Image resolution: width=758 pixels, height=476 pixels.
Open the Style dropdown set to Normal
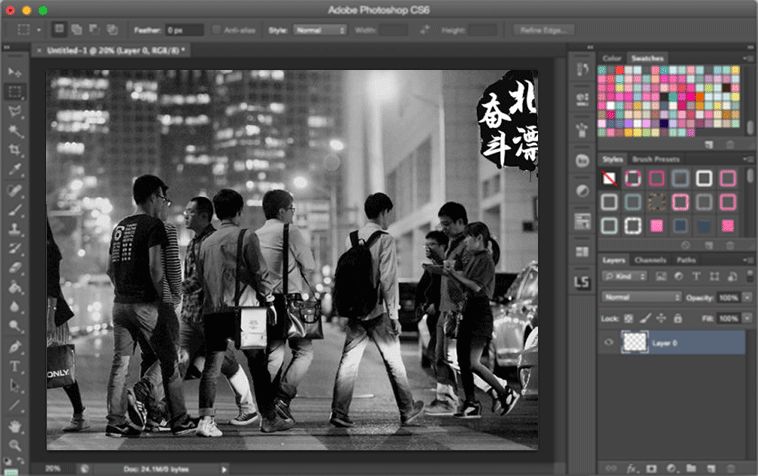pos(320,30)
